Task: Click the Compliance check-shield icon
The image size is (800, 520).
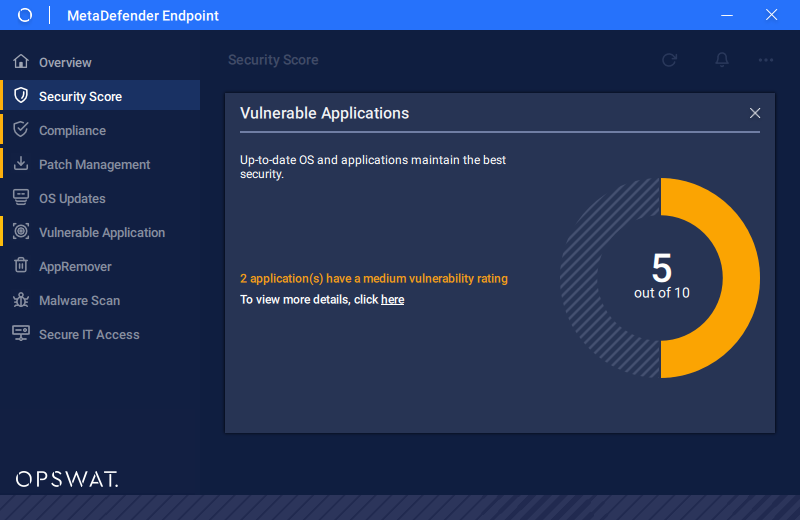Action: [x=21, y=130]
